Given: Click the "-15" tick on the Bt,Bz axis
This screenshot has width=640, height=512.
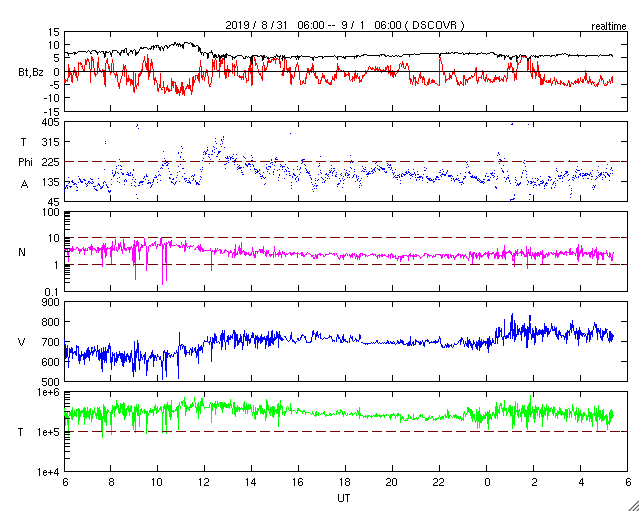Looking at the screenshot, I should 51,111.
